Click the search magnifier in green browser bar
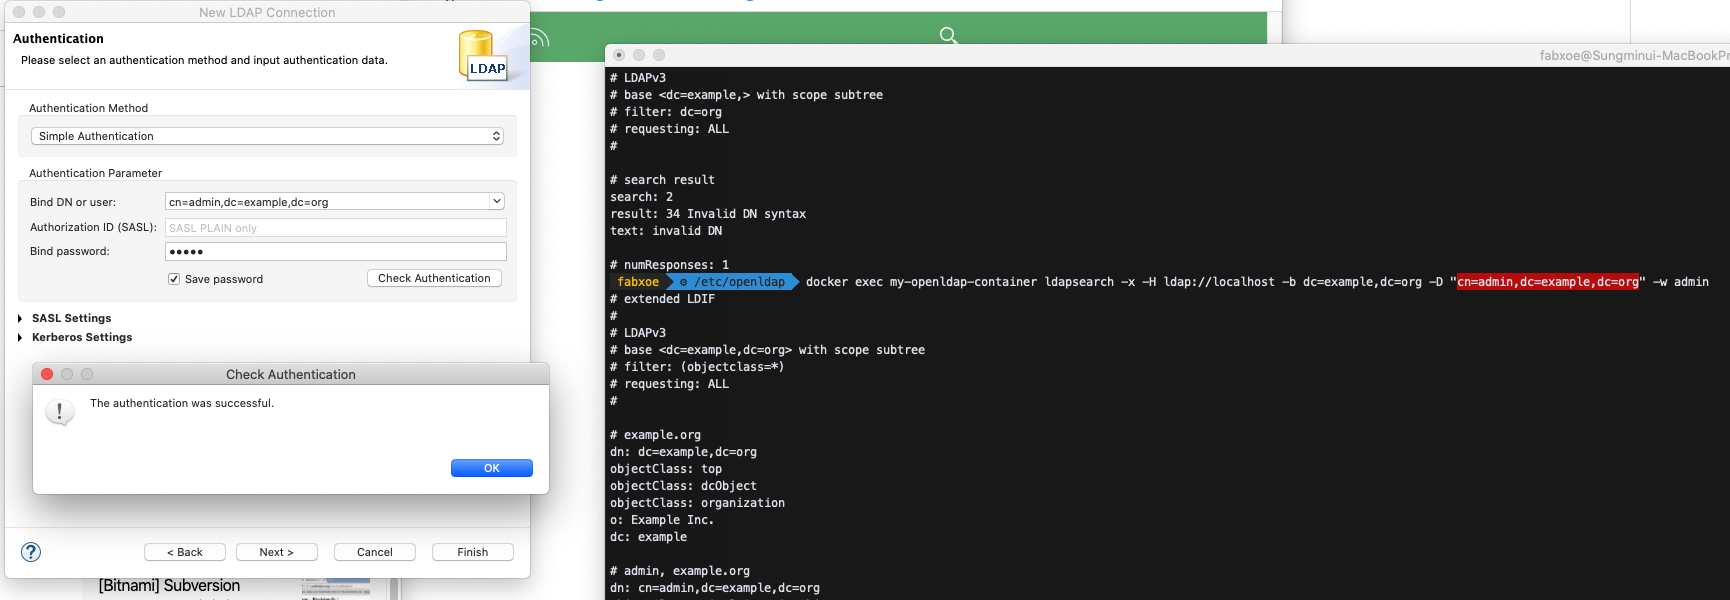 (x=948, y=35)
